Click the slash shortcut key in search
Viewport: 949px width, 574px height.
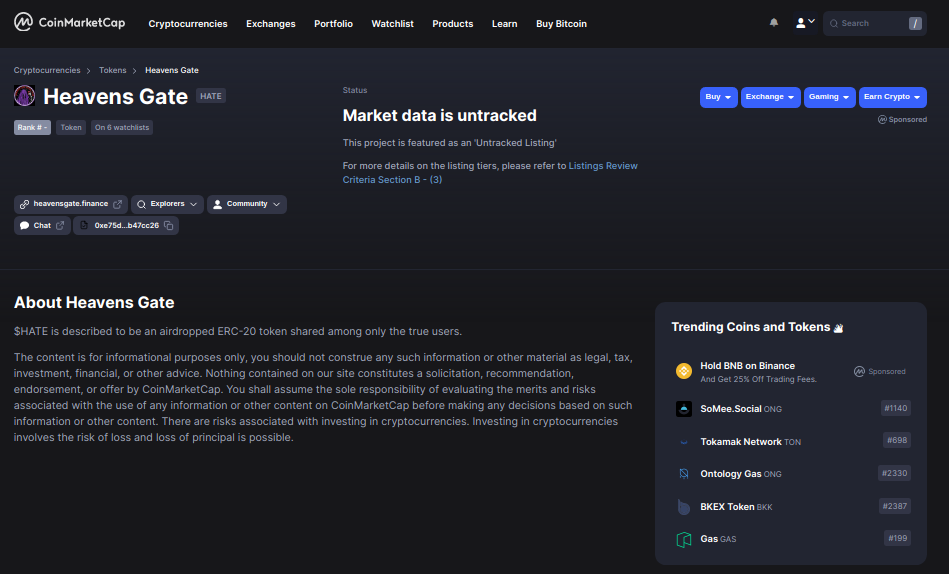[x=915, y=24]
